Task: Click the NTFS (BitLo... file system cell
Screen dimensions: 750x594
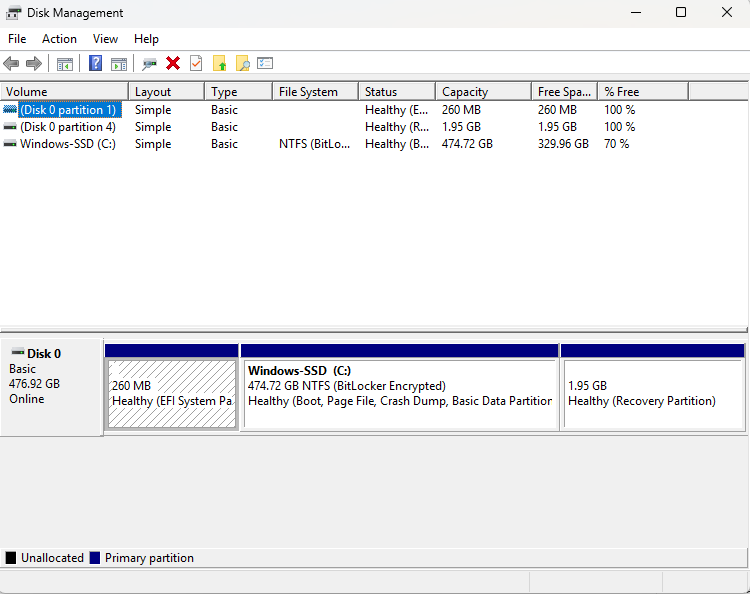Action: click(x=315, y=144)
